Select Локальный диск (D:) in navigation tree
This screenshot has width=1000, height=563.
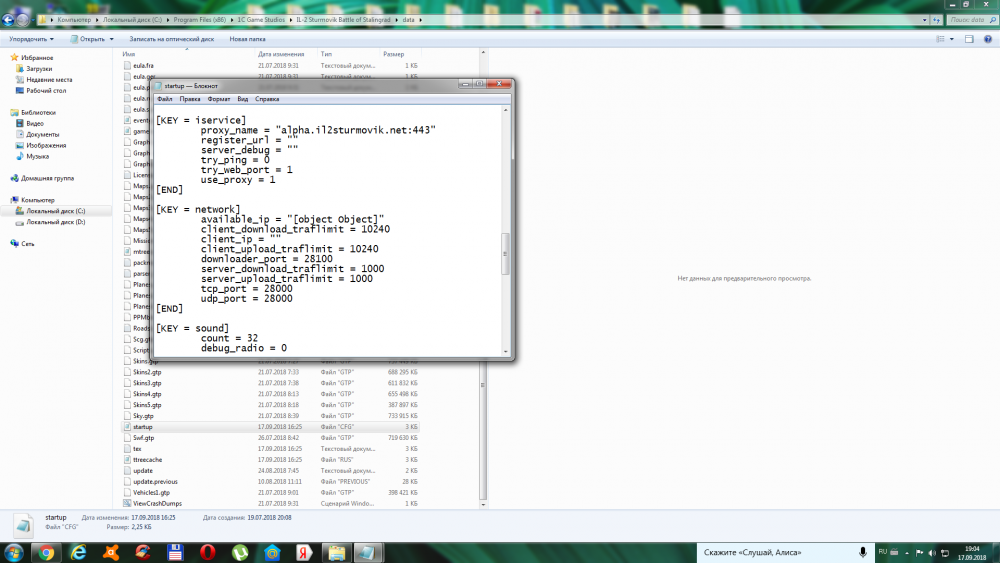click(56, 222)
